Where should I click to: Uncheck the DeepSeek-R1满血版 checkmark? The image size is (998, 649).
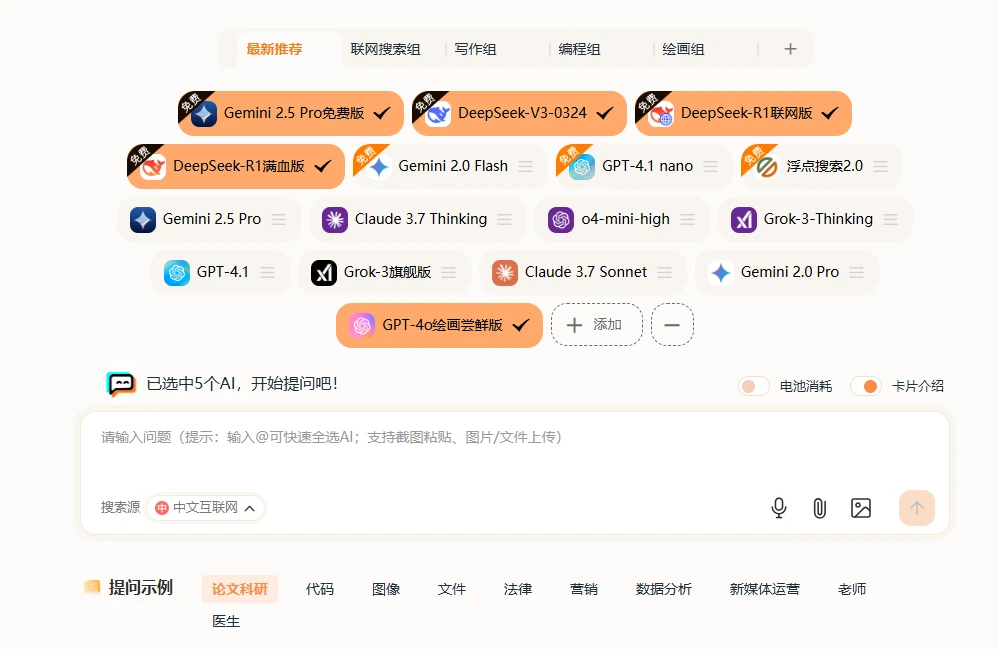(x=323, y=166)
